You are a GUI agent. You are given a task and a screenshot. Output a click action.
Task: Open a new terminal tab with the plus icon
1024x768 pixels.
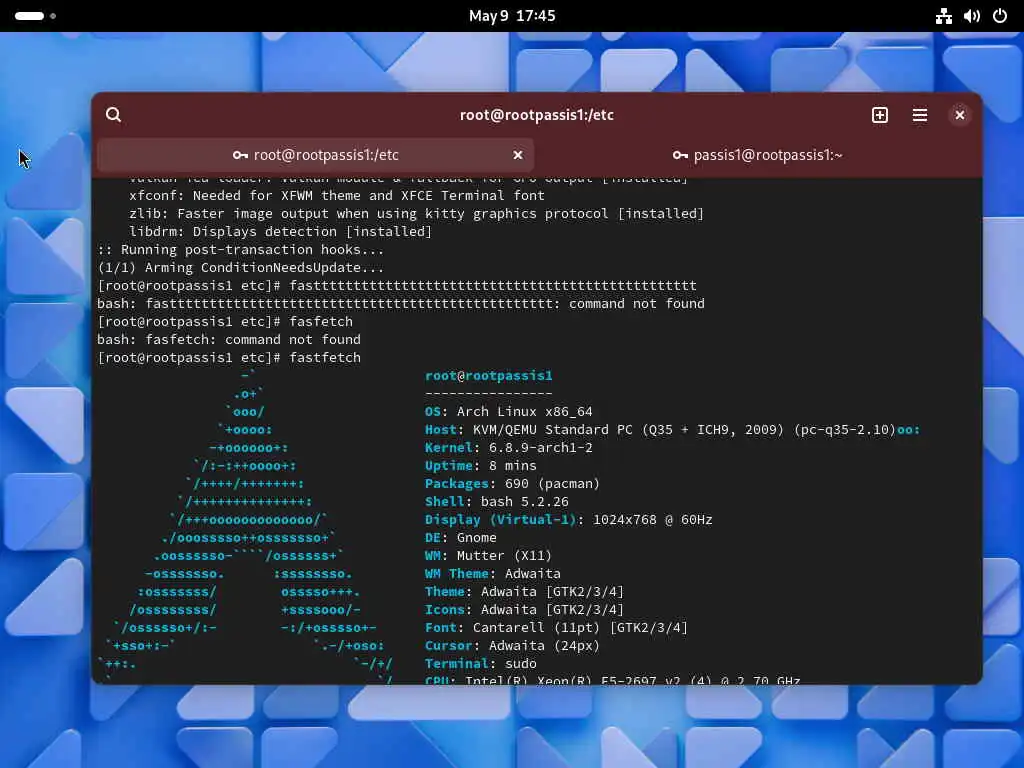(x=880, y=115)
